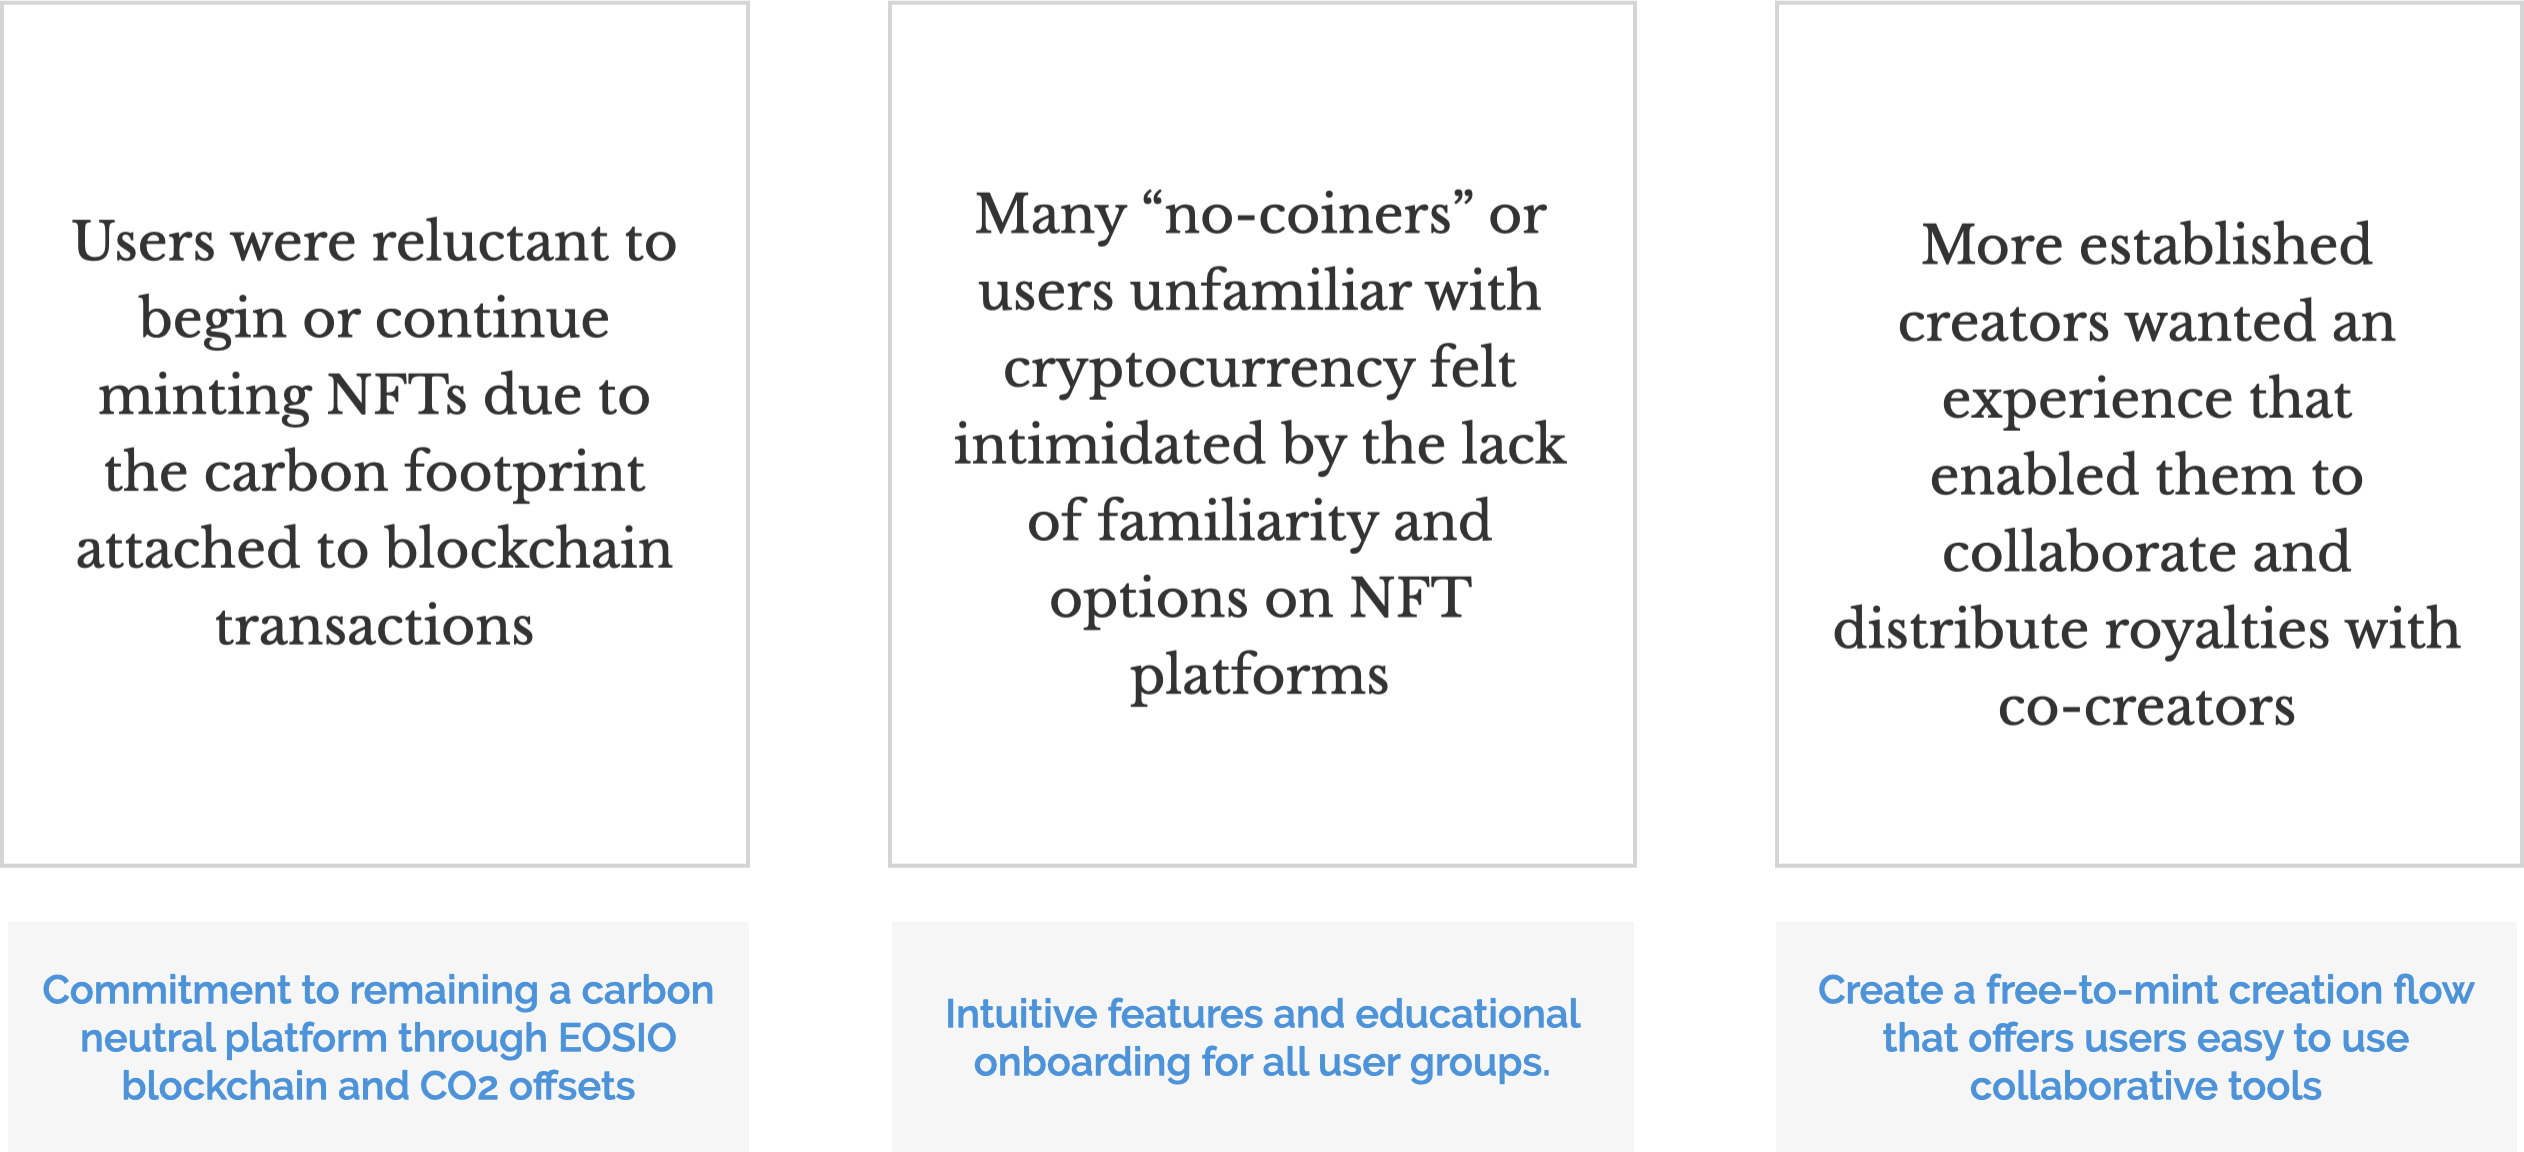
Task: Click "blockchain and CO2 offsets" blue text
Action: tap(378, 1086)
